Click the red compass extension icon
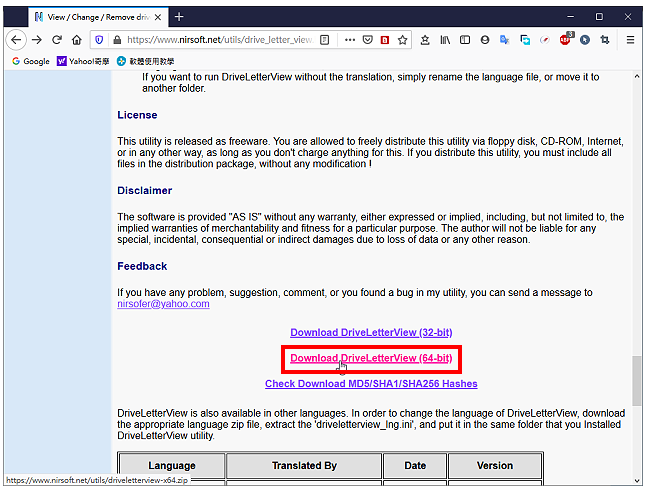 [x=545, y=40]
